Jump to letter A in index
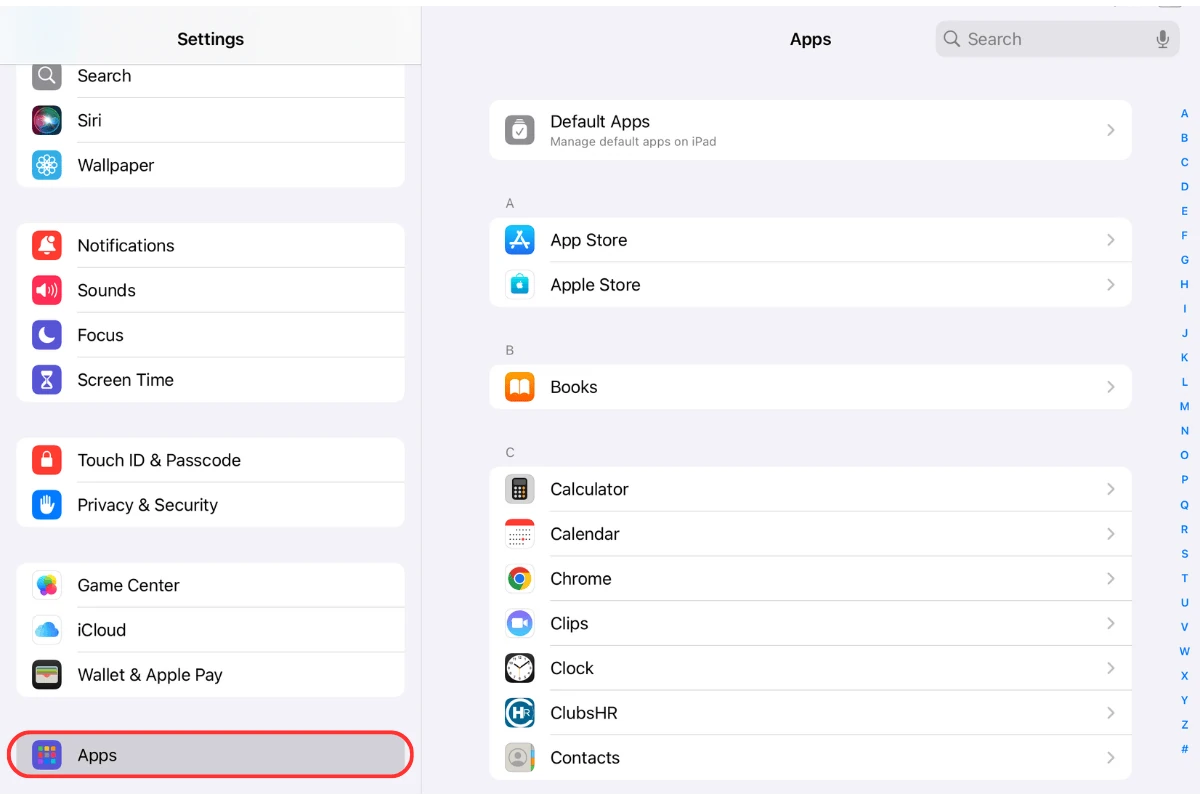The width and height of the screenshot is (1200, 800). 1184,114
